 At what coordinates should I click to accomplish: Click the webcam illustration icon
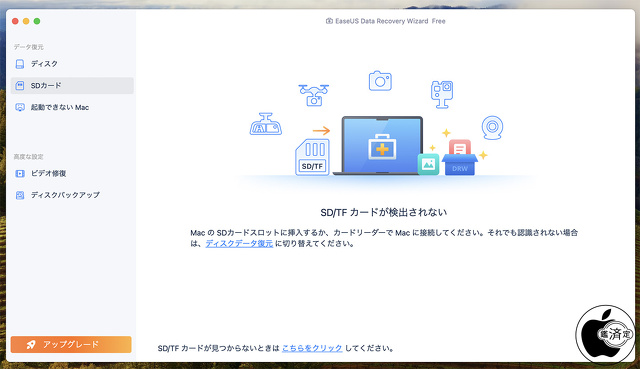[x=492, y=128]
